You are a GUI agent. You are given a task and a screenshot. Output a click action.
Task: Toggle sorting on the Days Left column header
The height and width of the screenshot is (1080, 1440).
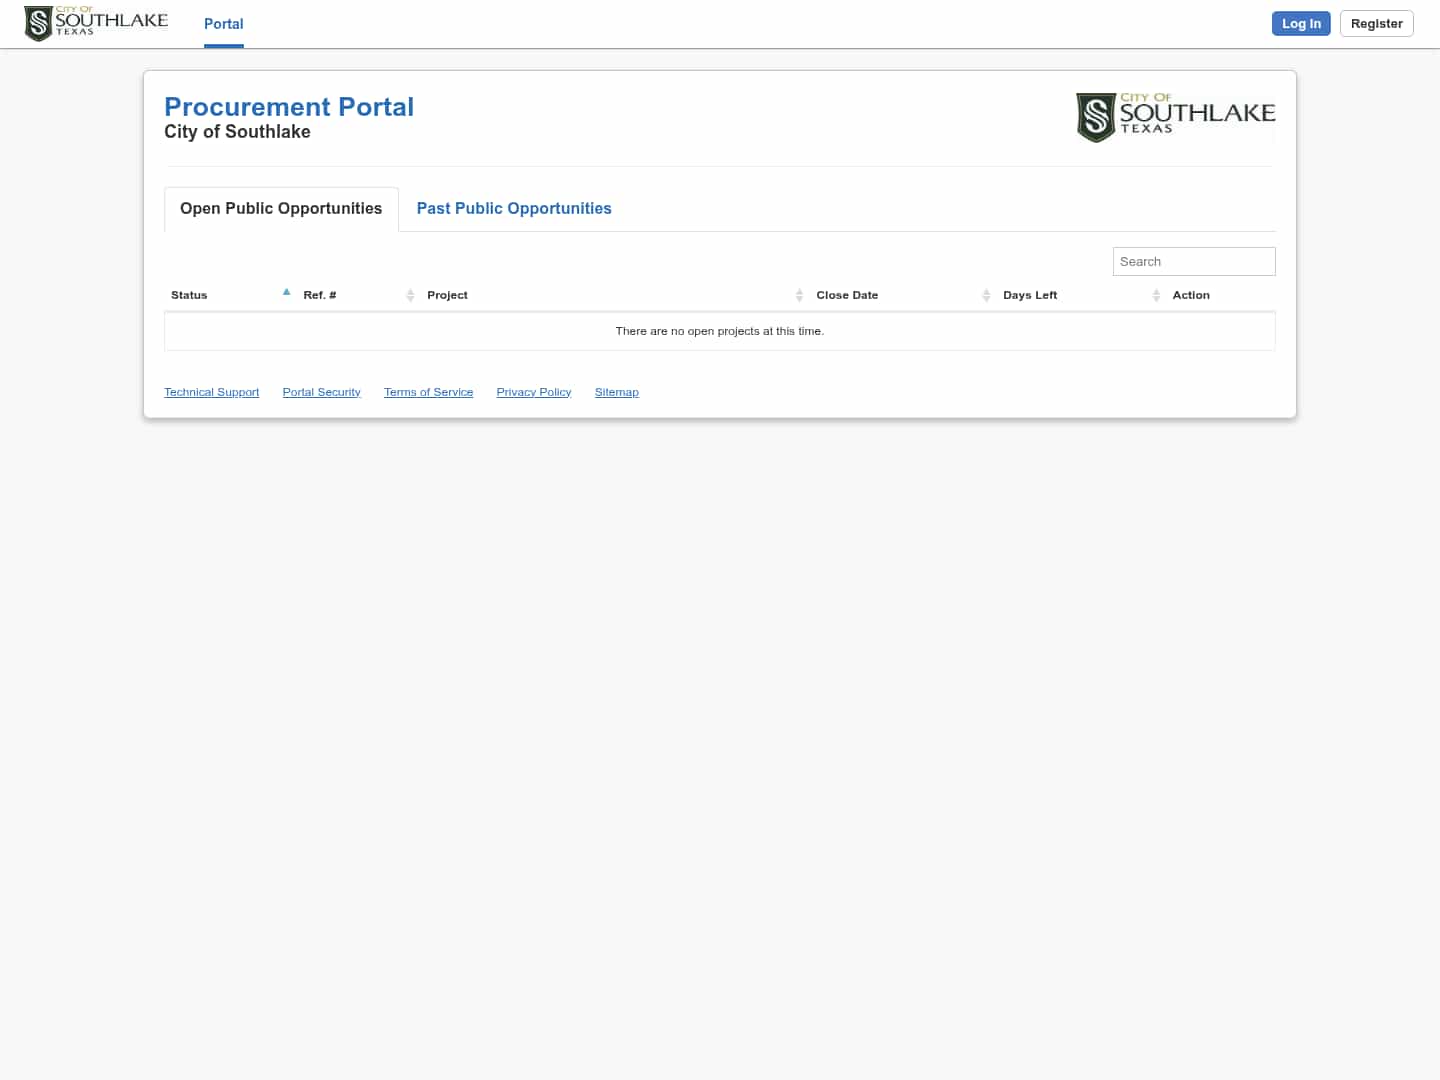1030,295
